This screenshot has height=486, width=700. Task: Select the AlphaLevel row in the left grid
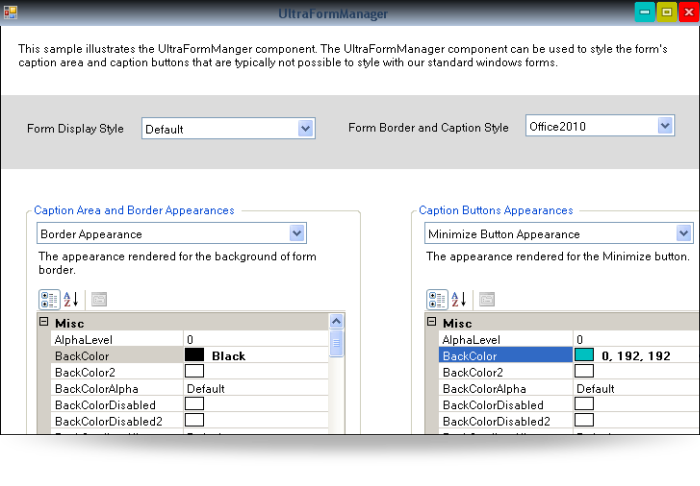coord(190,339)
